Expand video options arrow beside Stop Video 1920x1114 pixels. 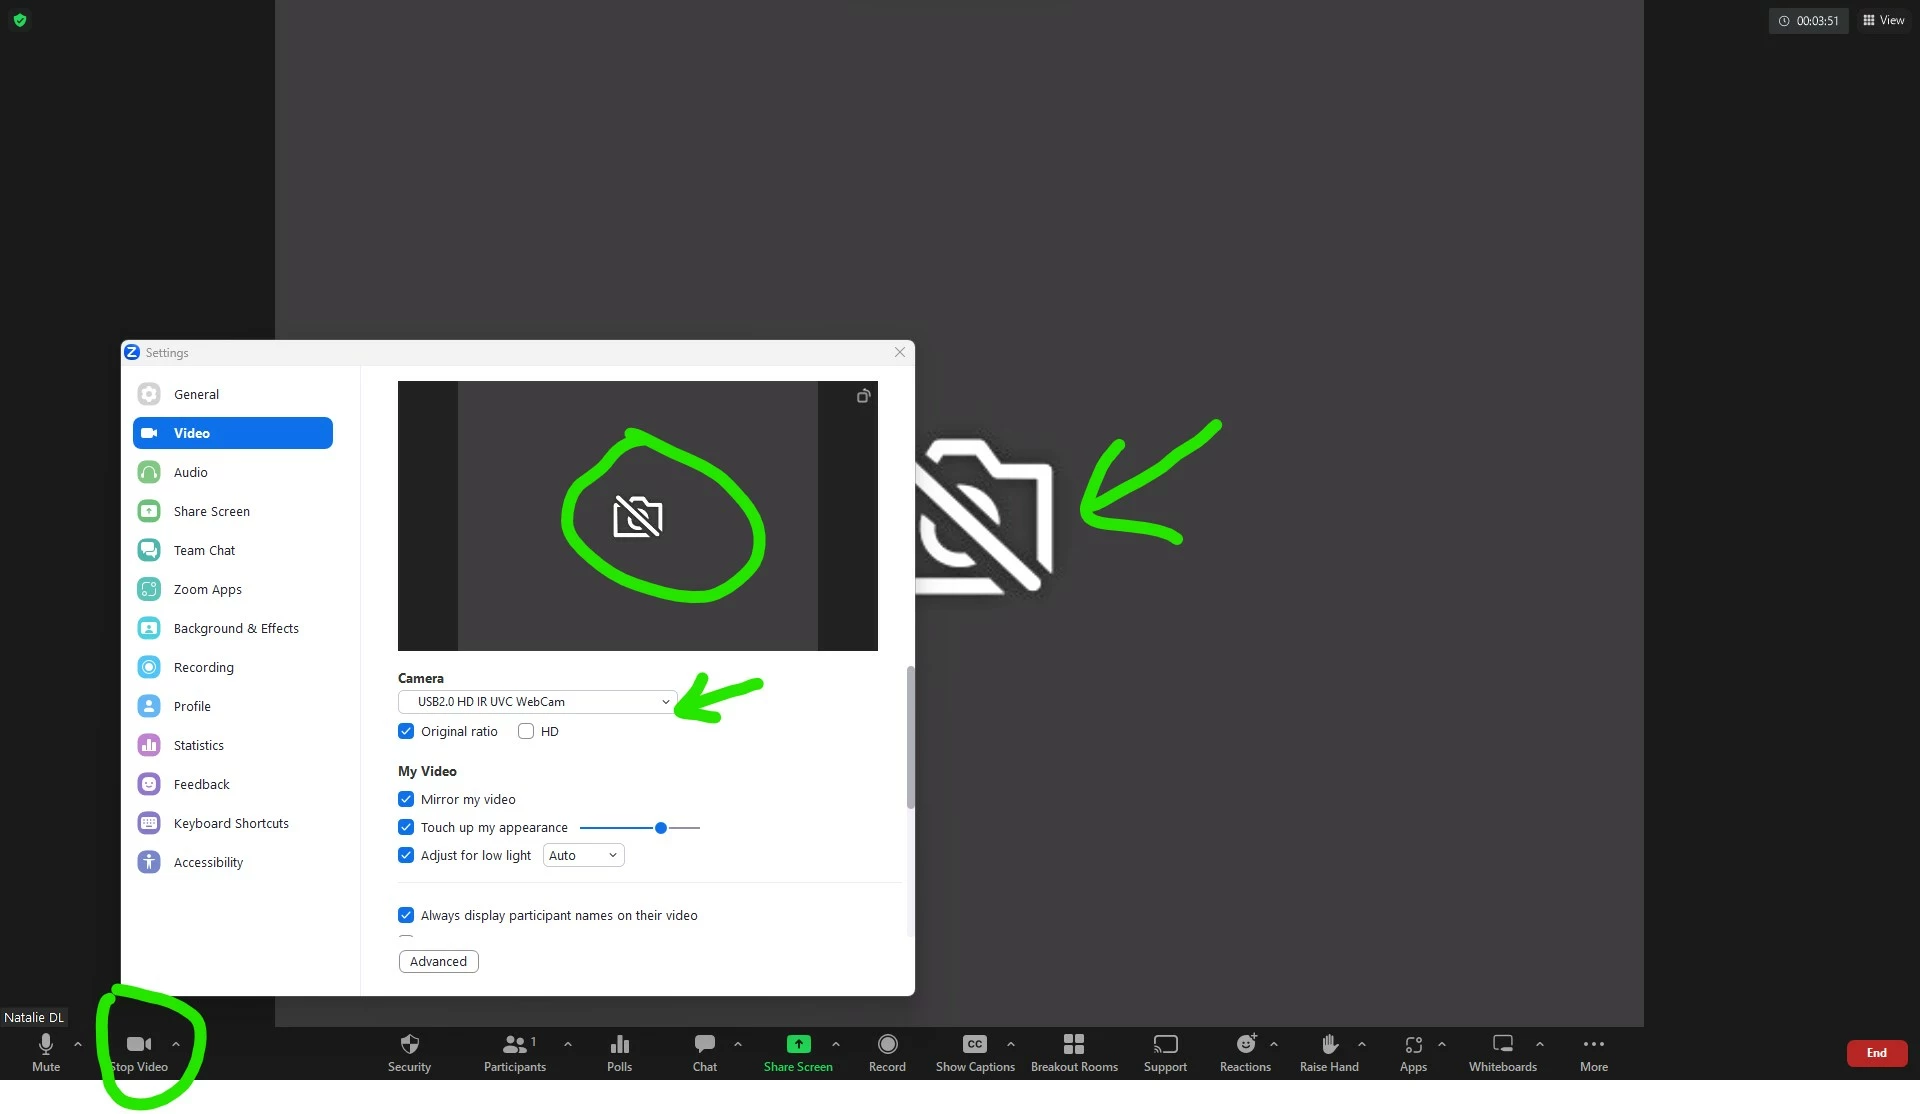(176, 1044)
